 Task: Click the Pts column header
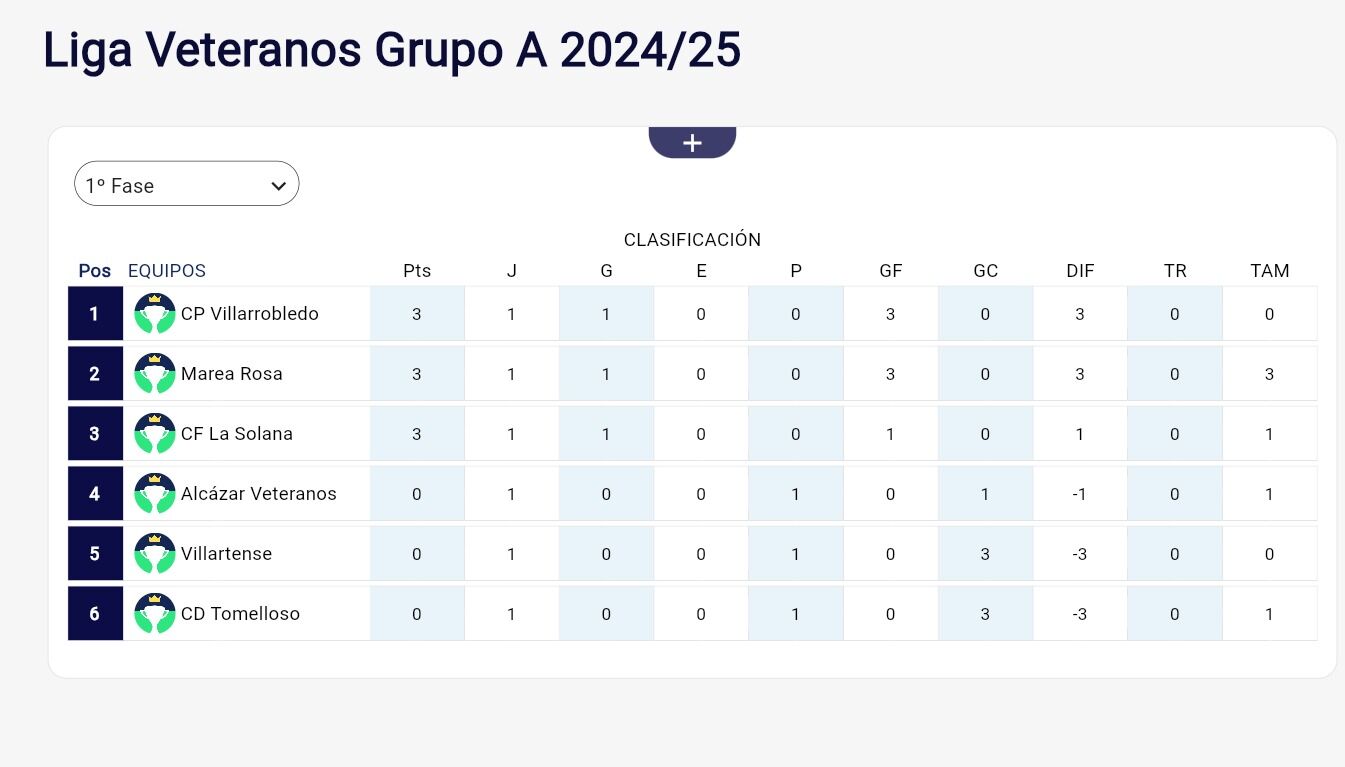[x=417, y=271]
